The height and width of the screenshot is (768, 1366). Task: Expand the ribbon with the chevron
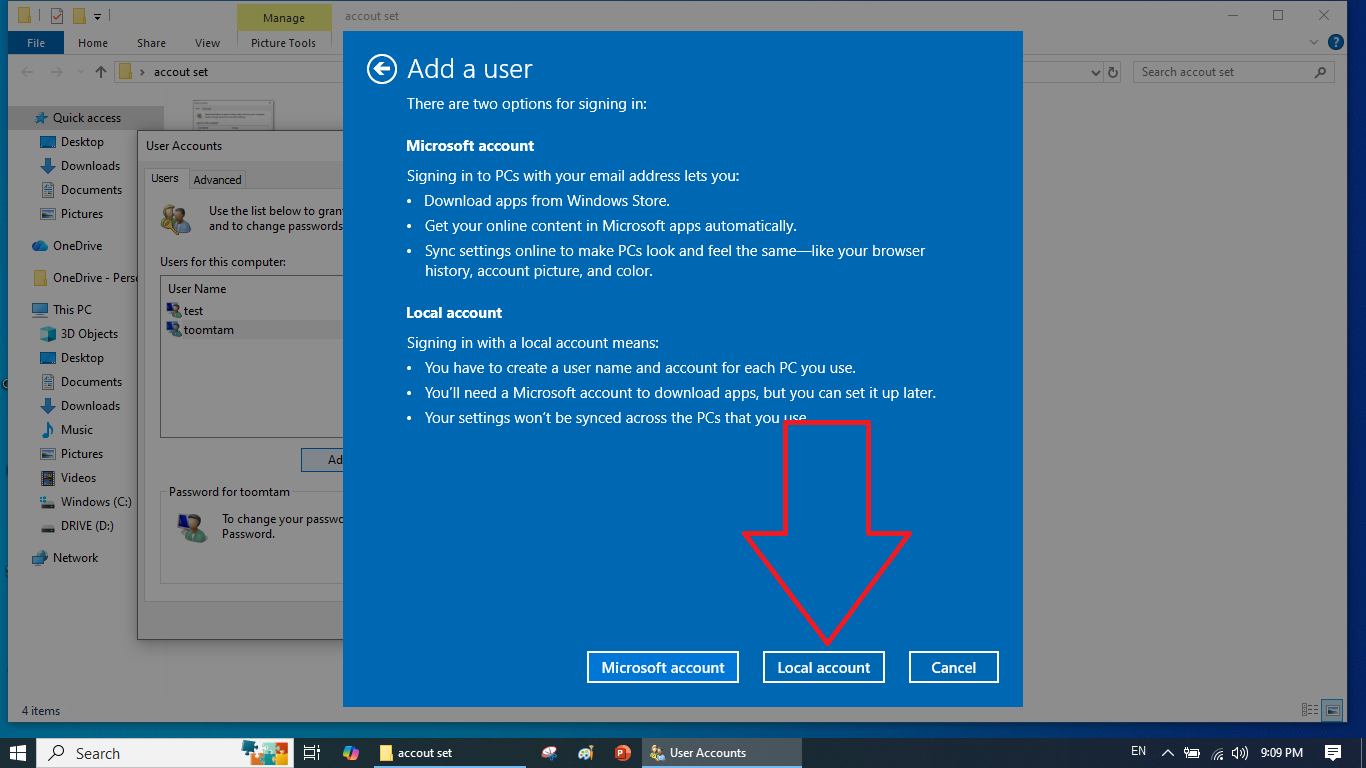tap(1315, 43)
